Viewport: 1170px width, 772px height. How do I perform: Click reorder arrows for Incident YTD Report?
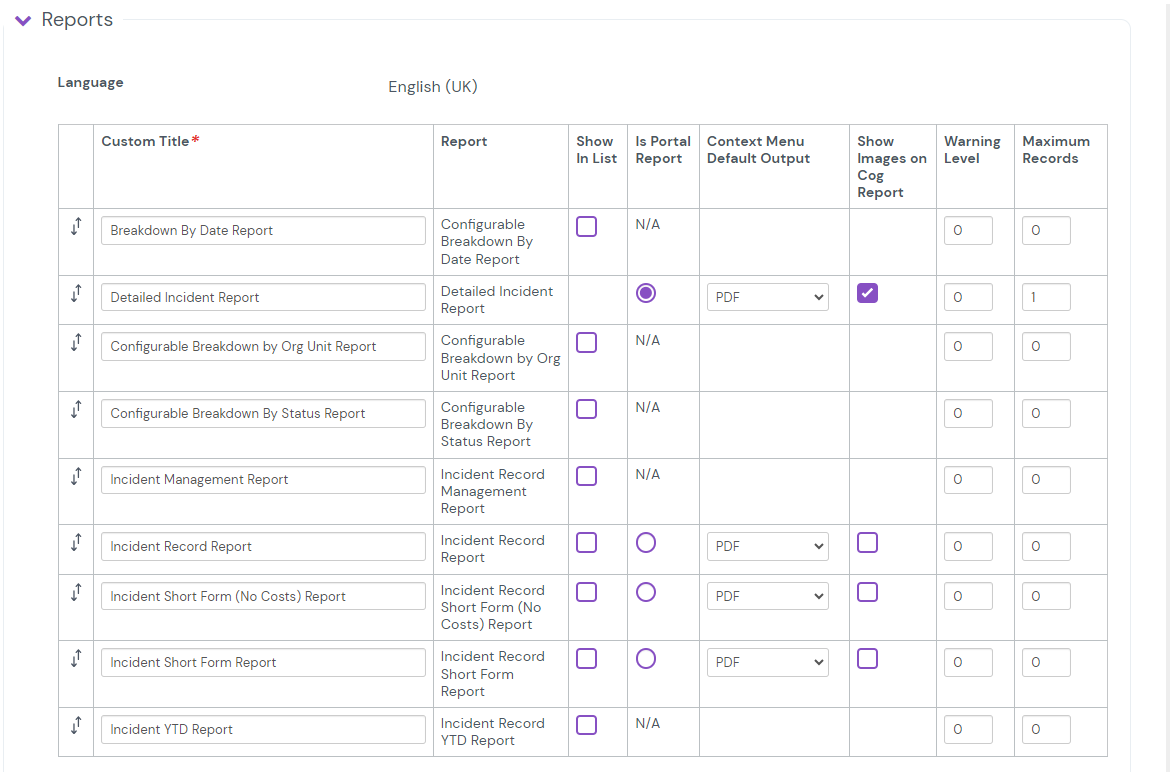point(76,725)
